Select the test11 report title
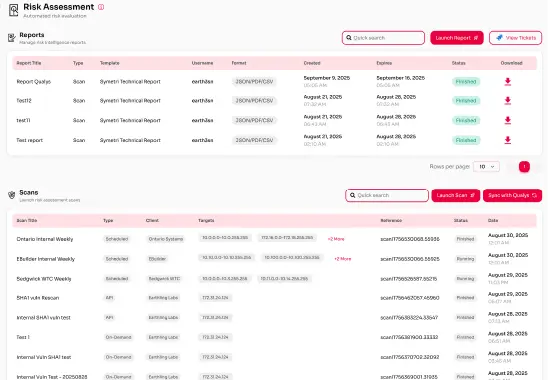 point(23,120)
